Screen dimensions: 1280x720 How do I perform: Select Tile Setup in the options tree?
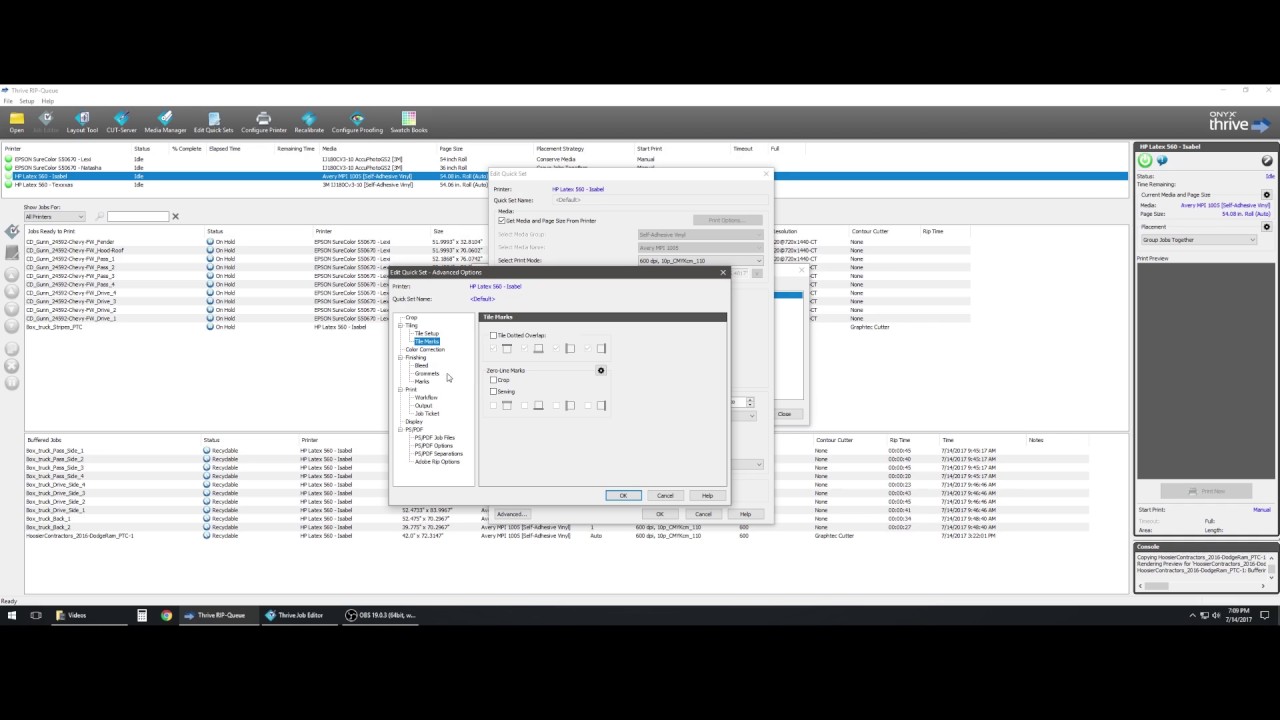pos(427,334)
